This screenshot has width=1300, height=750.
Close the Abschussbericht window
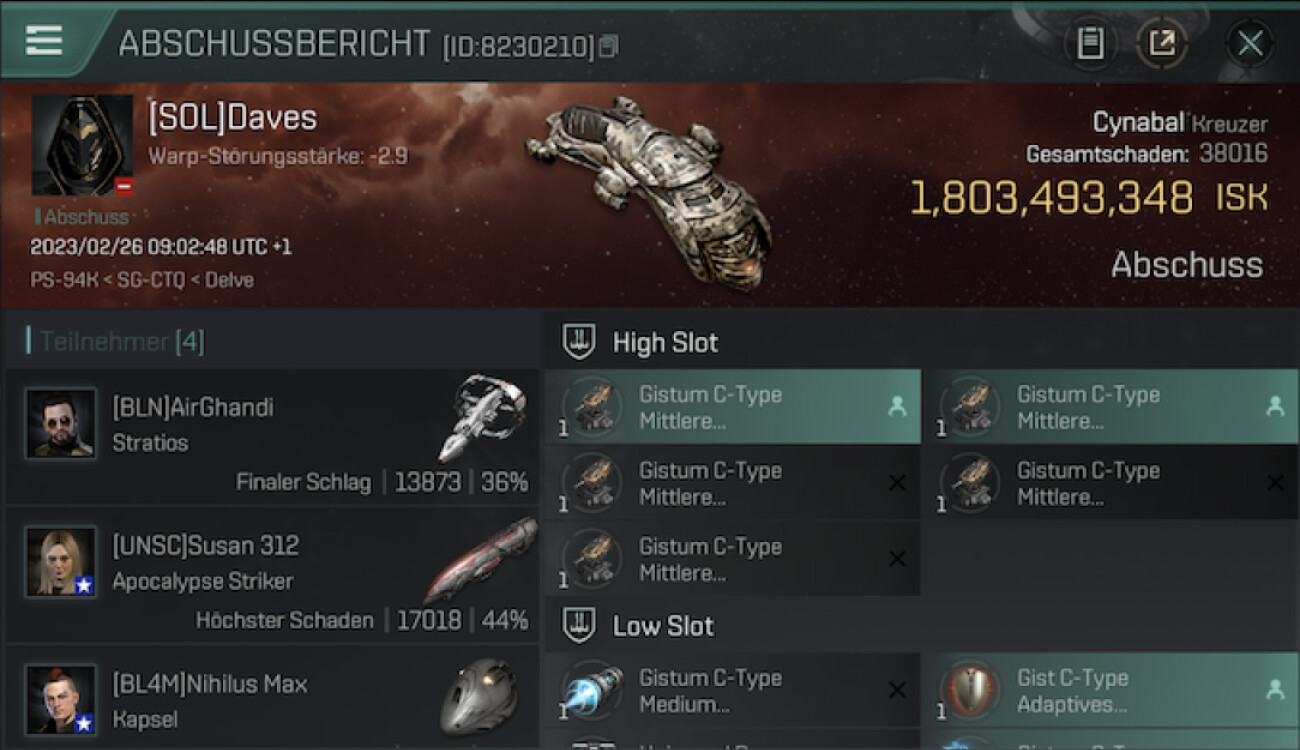click(x=1250, y=43)
